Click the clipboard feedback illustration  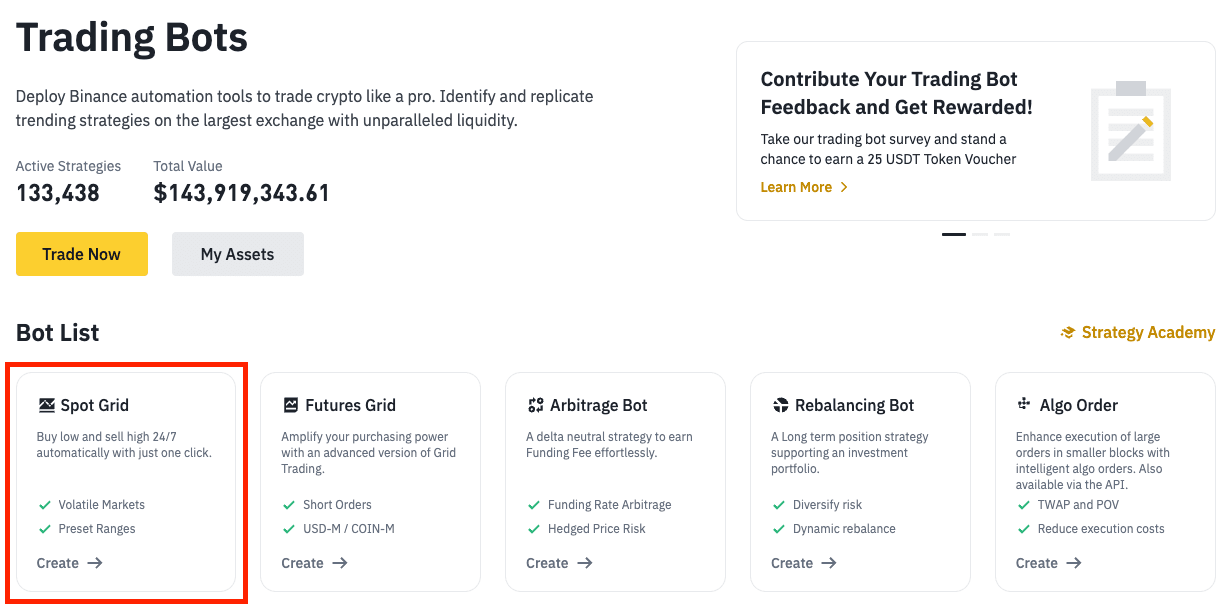click(x=1130, y=131)
